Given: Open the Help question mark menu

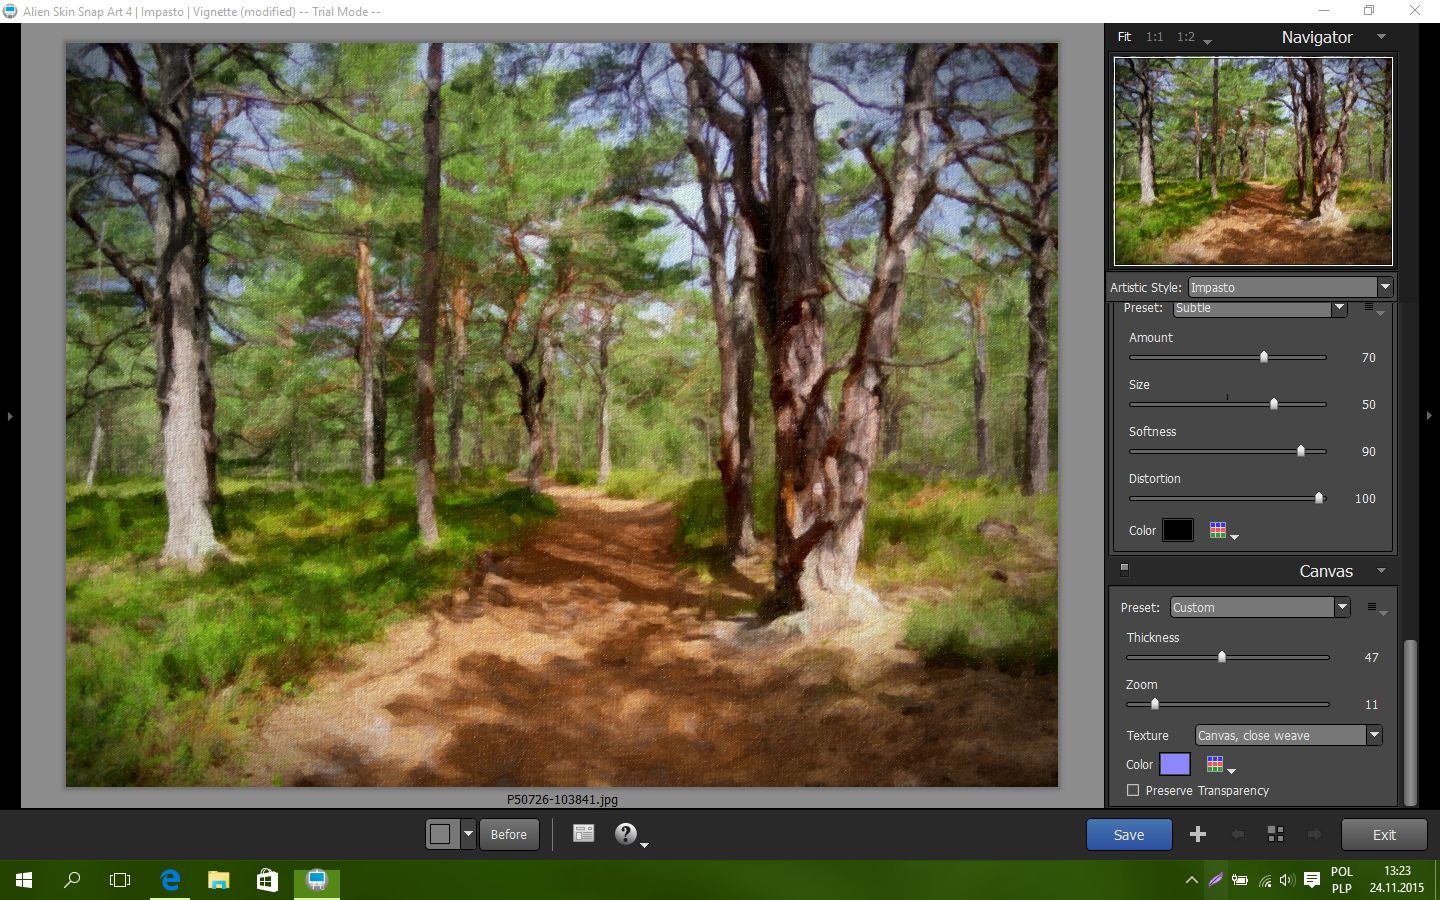Looking at the screenshot, I should coord(626,833).
